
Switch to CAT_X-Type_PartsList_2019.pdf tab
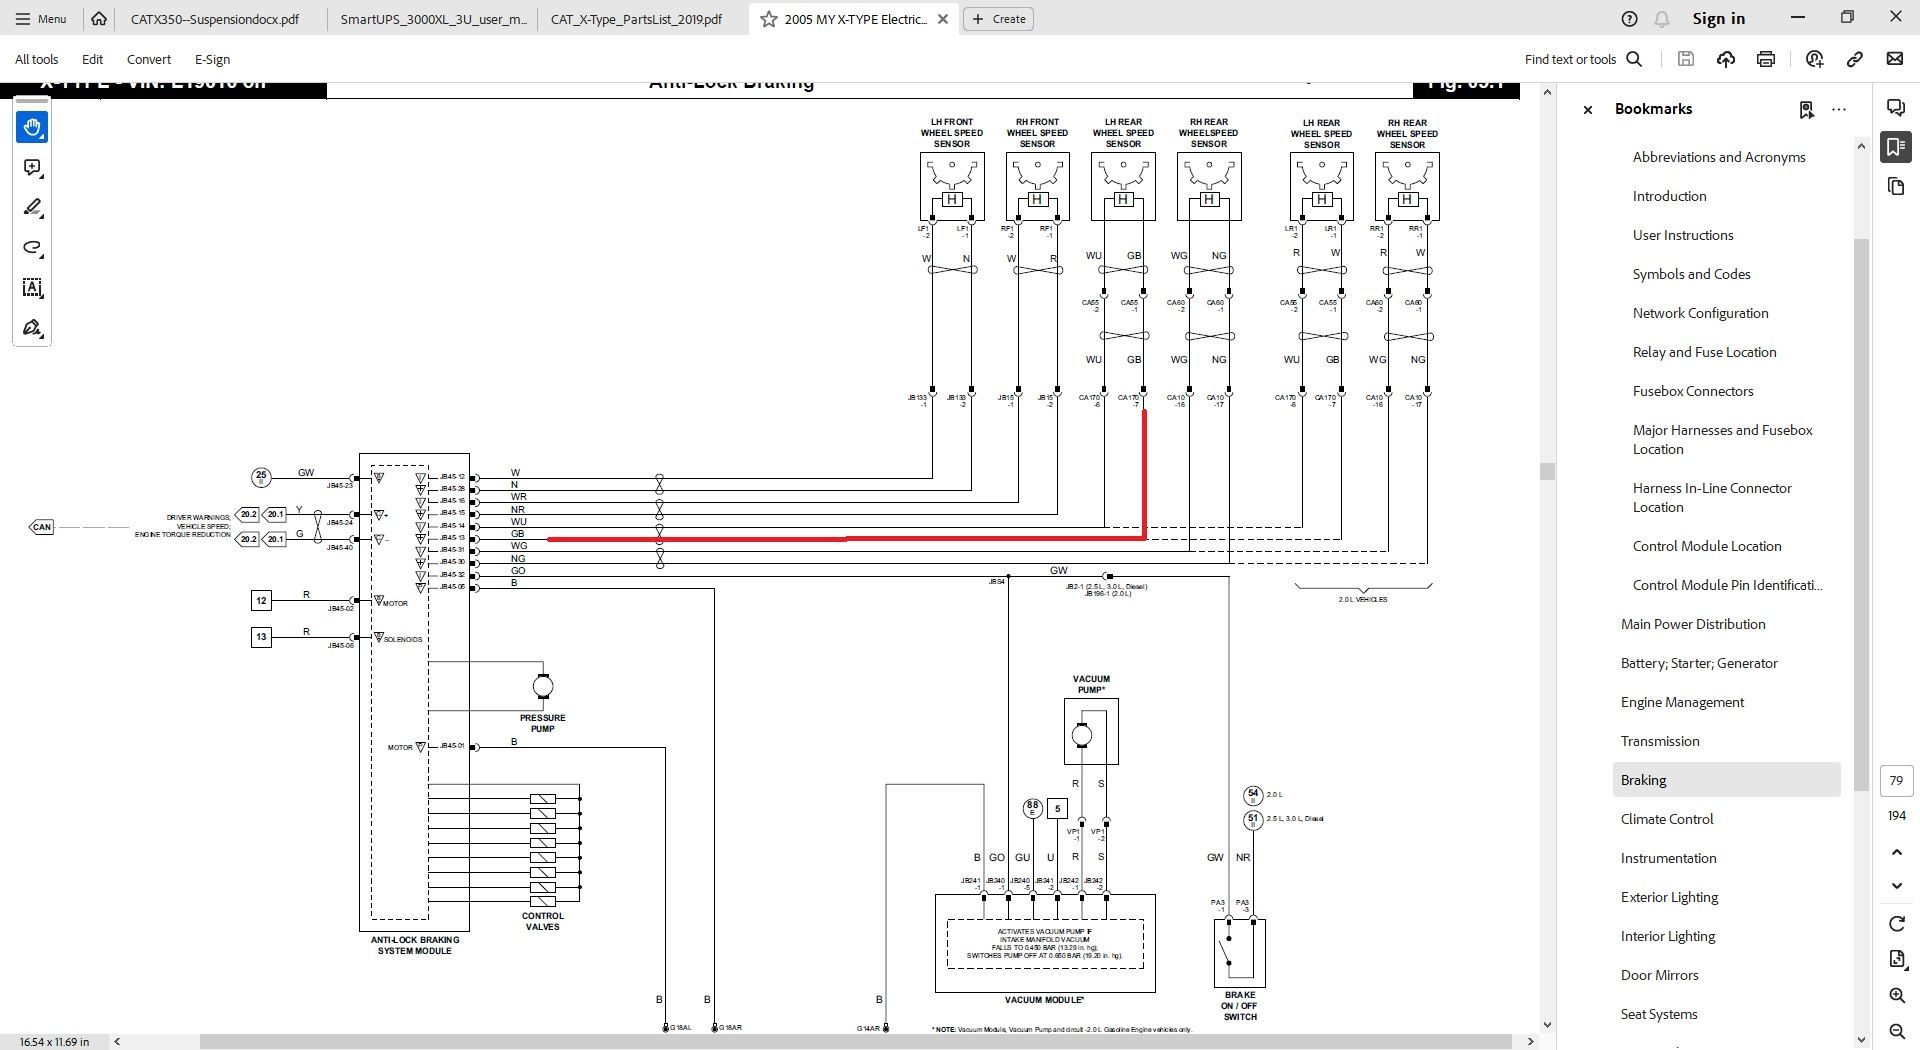click(x=636, y=19)
